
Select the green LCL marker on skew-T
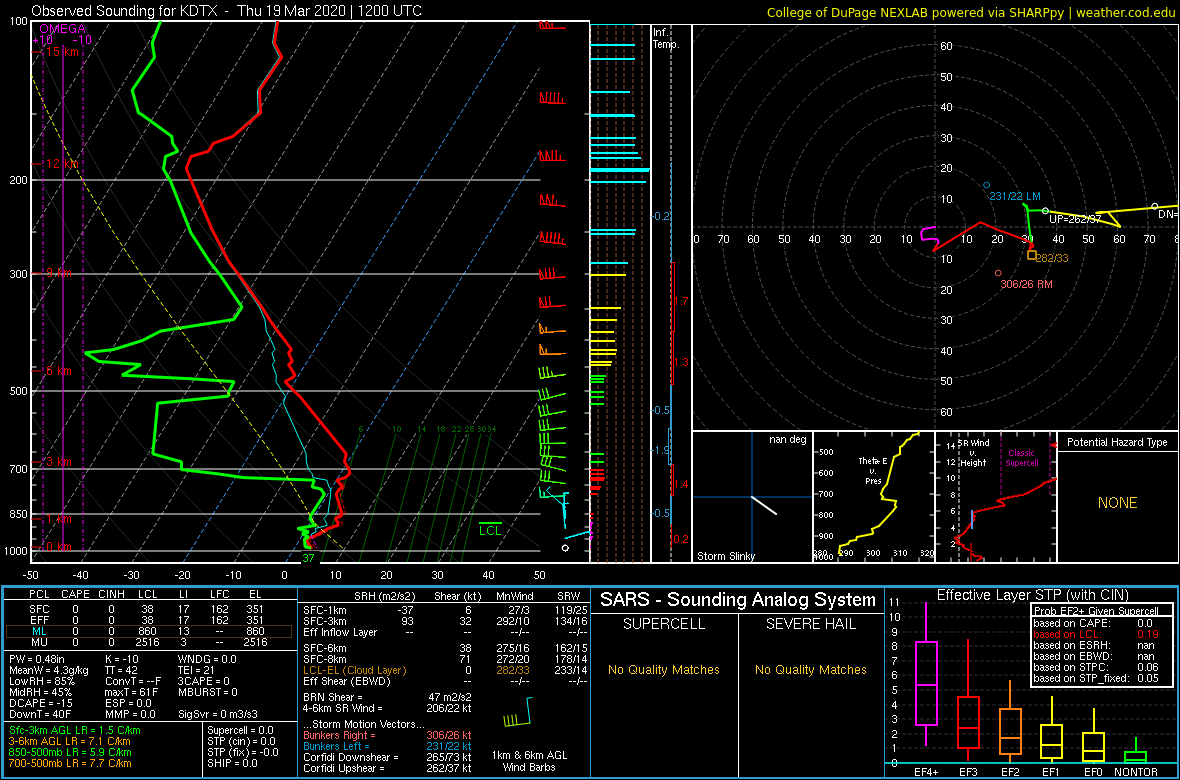point(491,529)
